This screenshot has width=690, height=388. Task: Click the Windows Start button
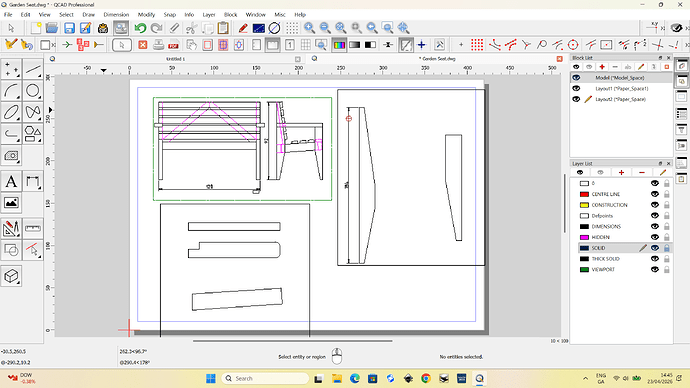[211, 378]
